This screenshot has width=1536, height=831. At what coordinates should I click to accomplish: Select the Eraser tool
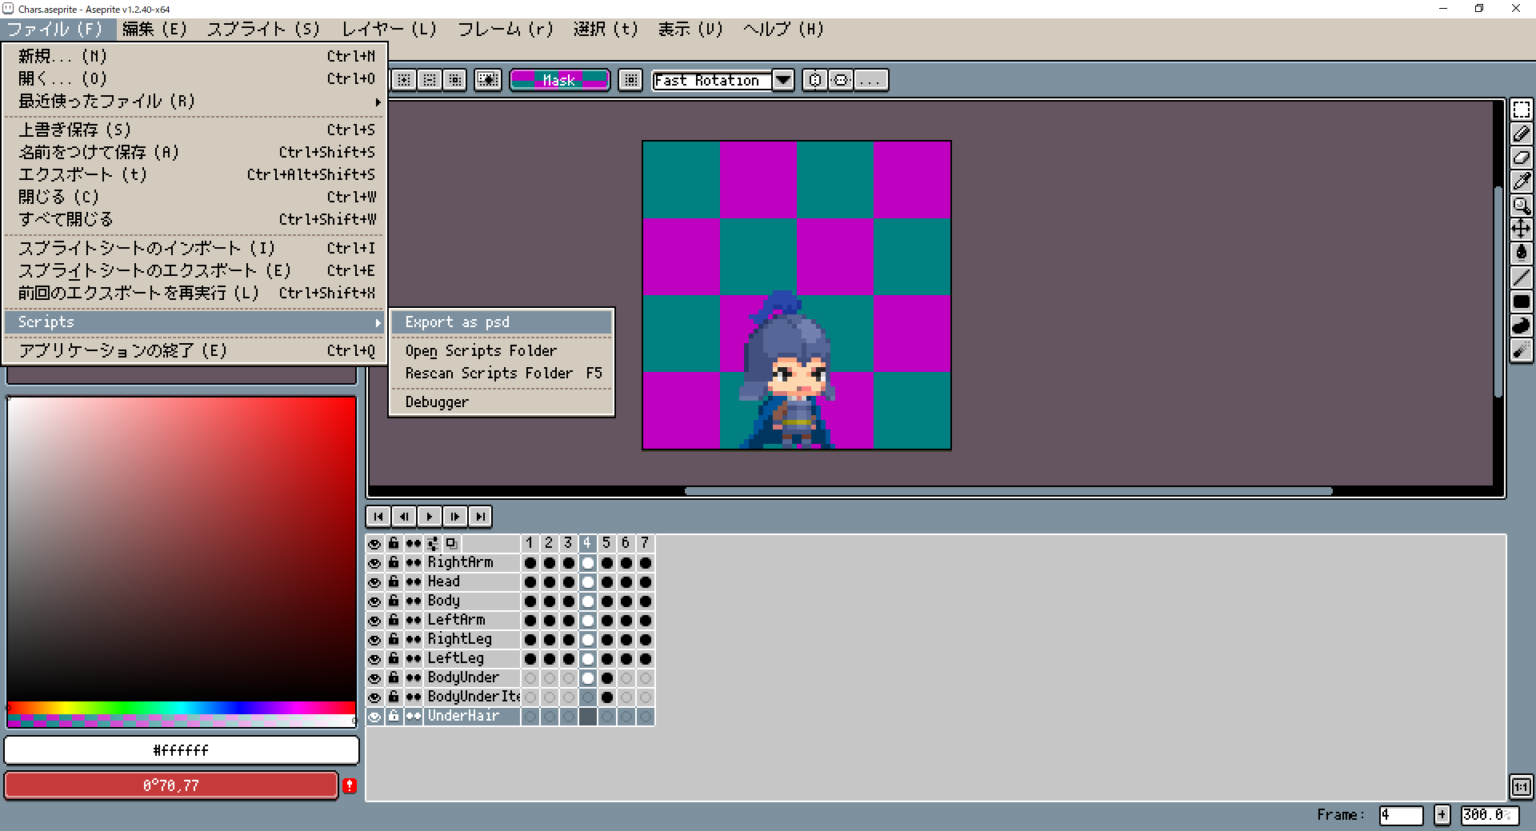pyautogui.click(x=1522, y=157)
